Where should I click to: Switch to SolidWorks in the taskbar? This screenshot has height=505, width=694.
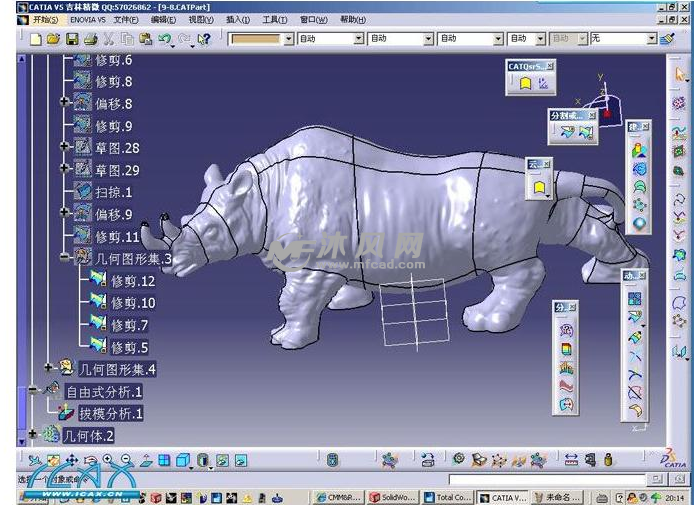pyautogui.click(x=391, y=497)
